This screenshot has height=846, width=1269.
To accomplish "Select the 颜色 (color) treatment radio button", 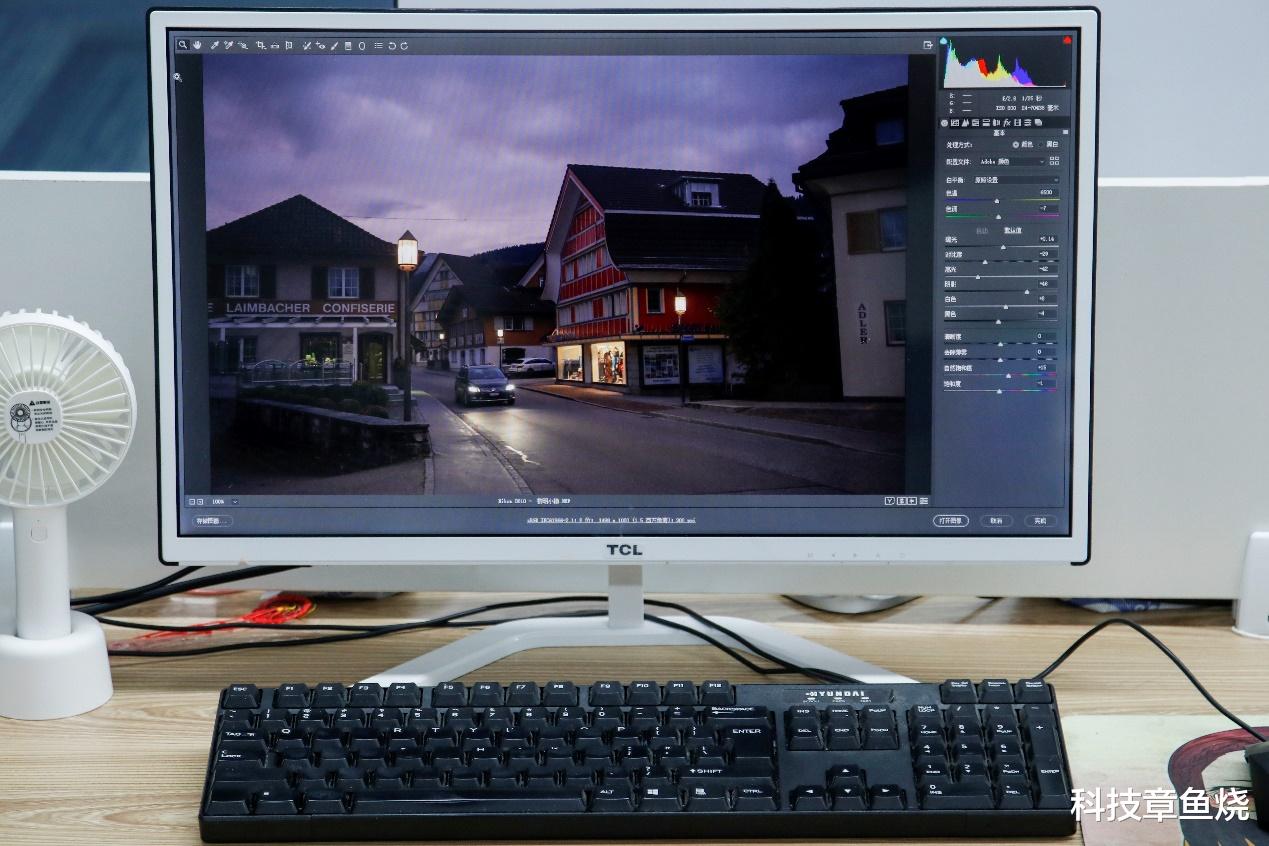I will point(1015,144).
